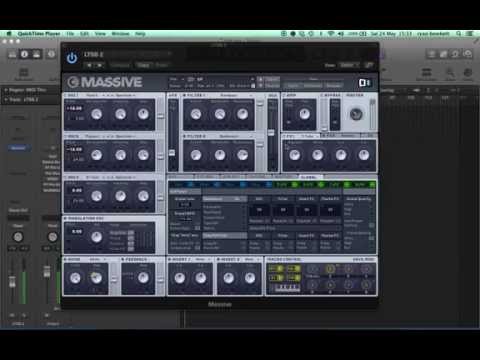Adjust the OSC2 Wt-position knob
The width and height of the screenshot is (480, 360).
pyautogui.click(x=97, y=155)
